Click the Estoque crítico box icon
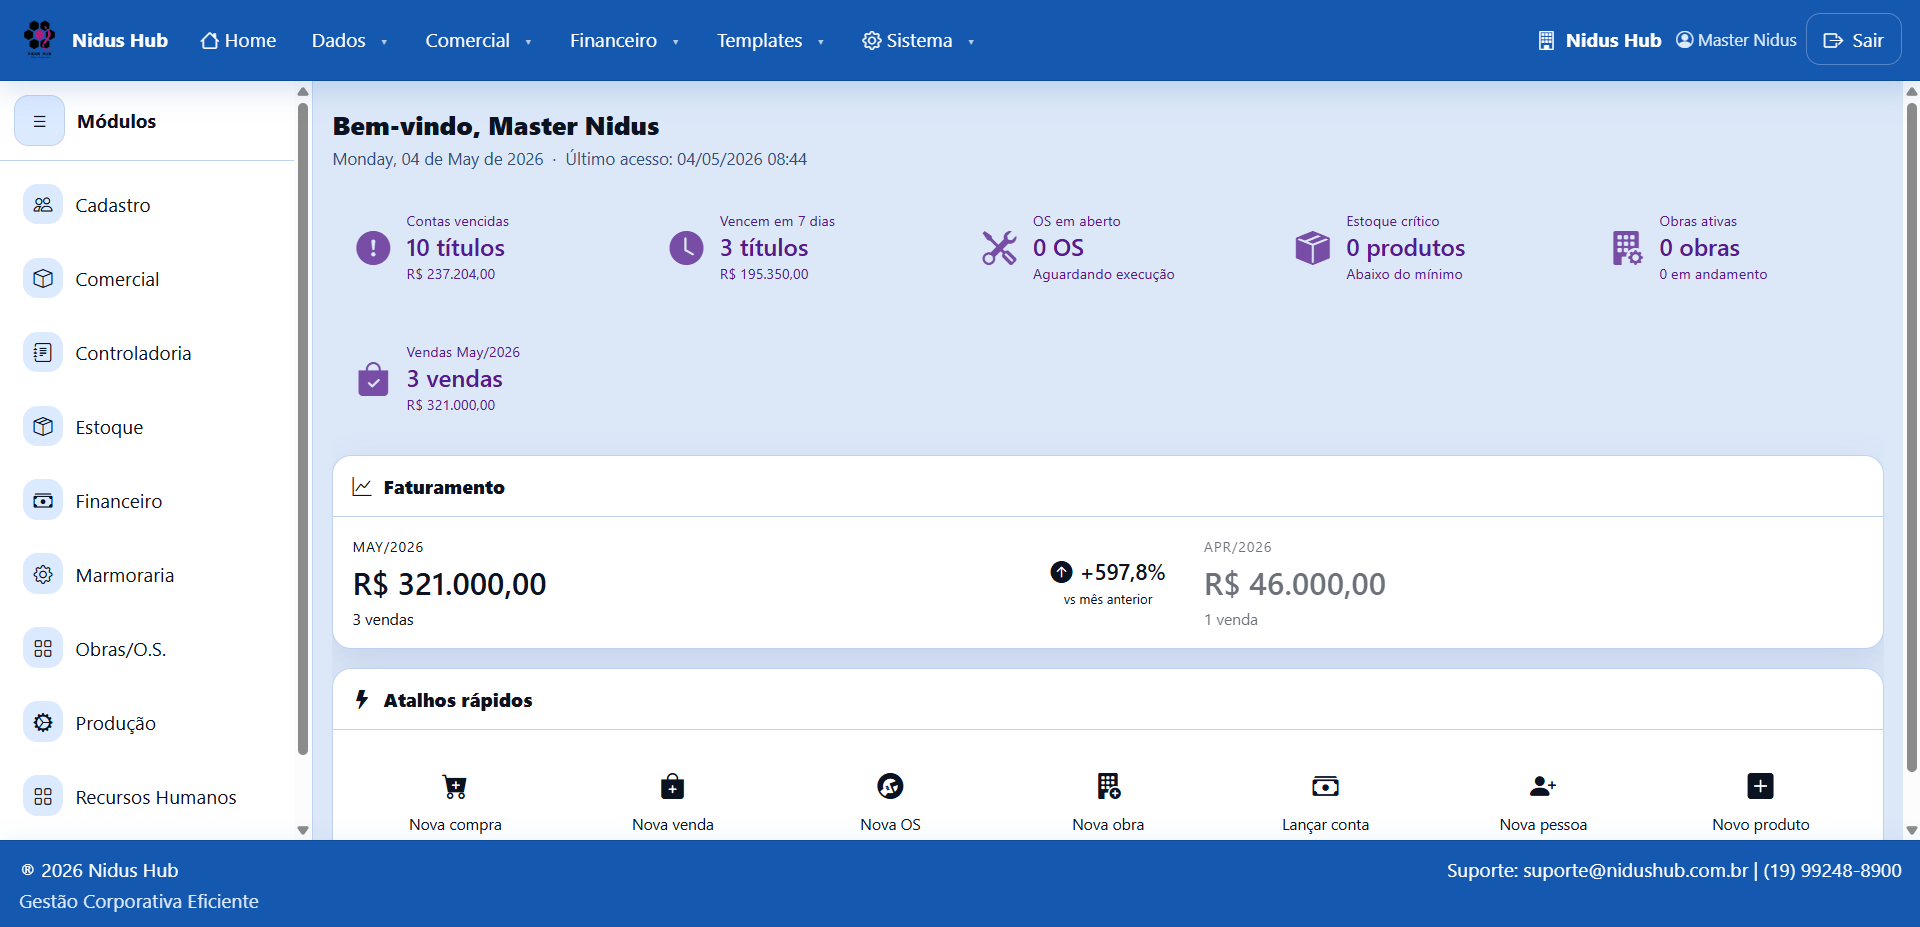This screenshot has height=927, width=1920. click(x=1312, y=247)
